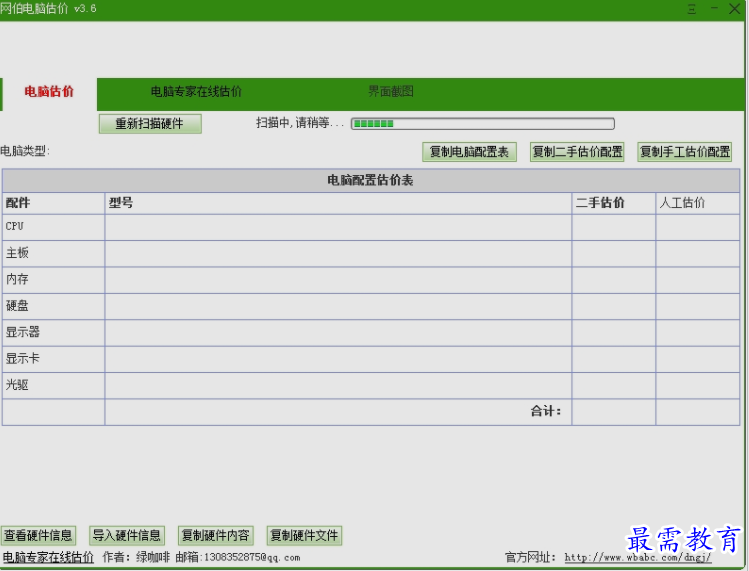
Task: Click the 型号 column header
Action: (338, 203)
